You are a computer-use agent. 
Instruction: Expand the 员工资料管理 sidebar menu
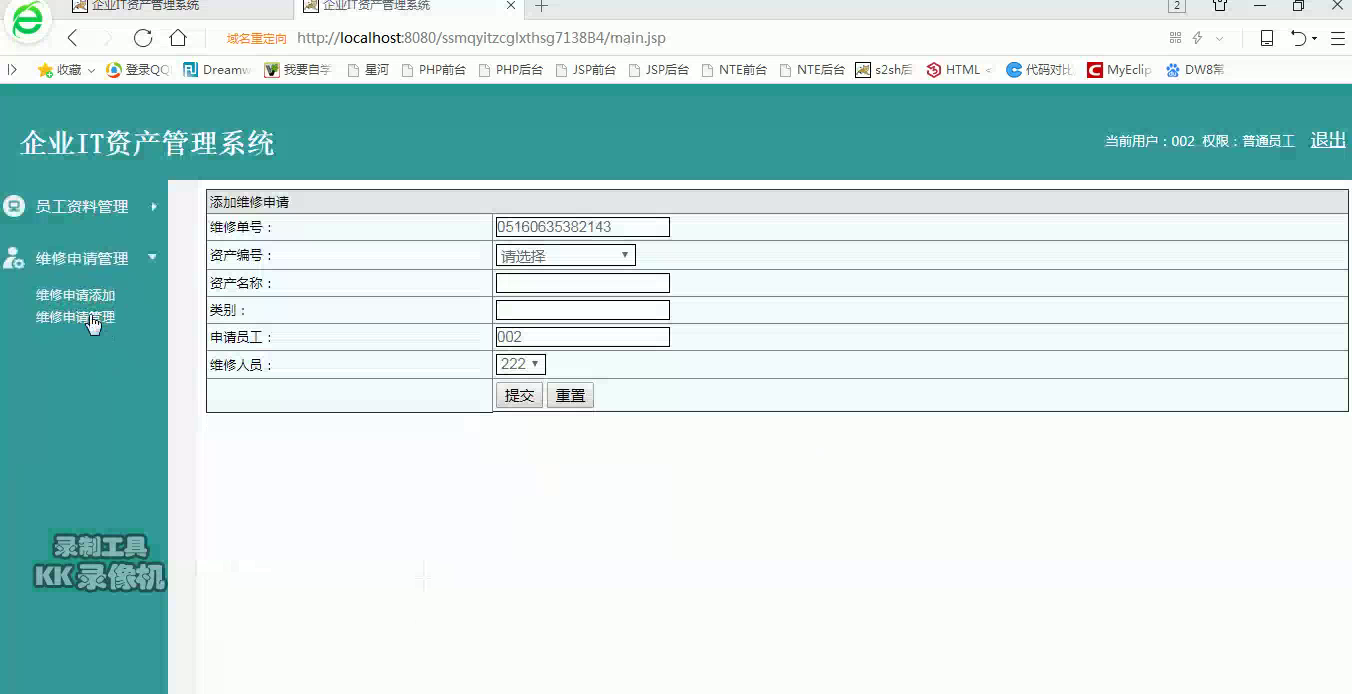(x=82, y=206)
